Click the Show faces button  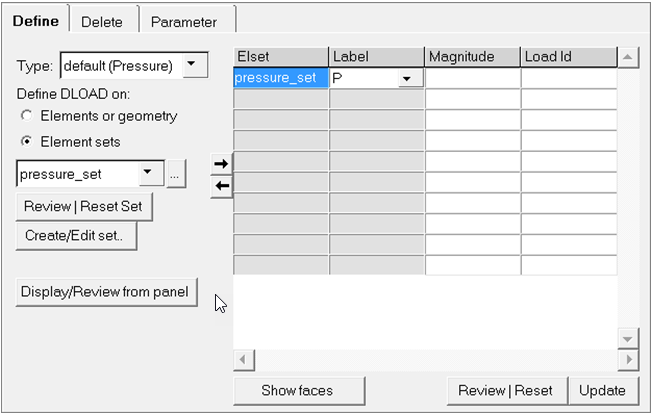pos(298,390)
